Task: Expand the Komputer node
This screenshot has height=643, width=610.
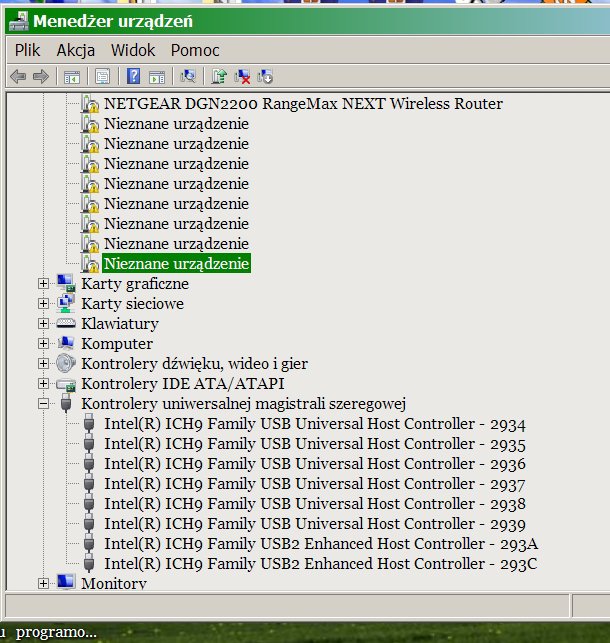Action: click(x=43, y=343)
